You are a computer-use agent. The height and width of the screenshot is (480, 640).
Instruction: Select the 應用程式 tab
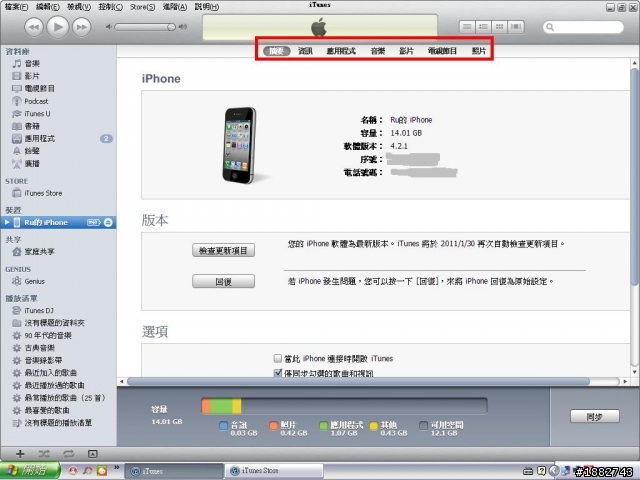pos(341,51)
